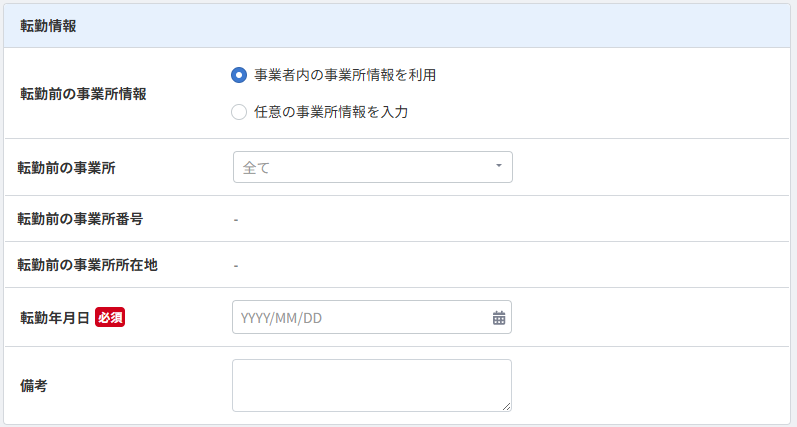Click the 転勤情報 section header
Viewport: 797px width, 427px height.
[49, 26]
